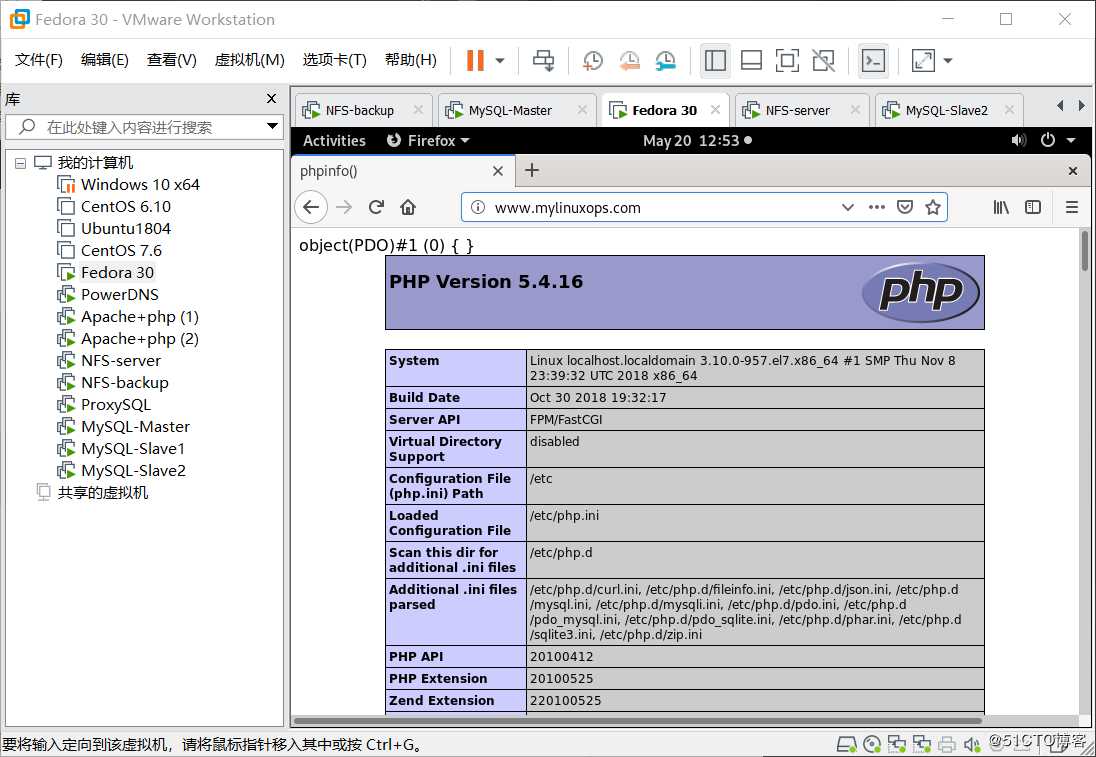The image size is (1096, 757).
Task: Click Activities in GNOME top bar
Action: point(334,140)
